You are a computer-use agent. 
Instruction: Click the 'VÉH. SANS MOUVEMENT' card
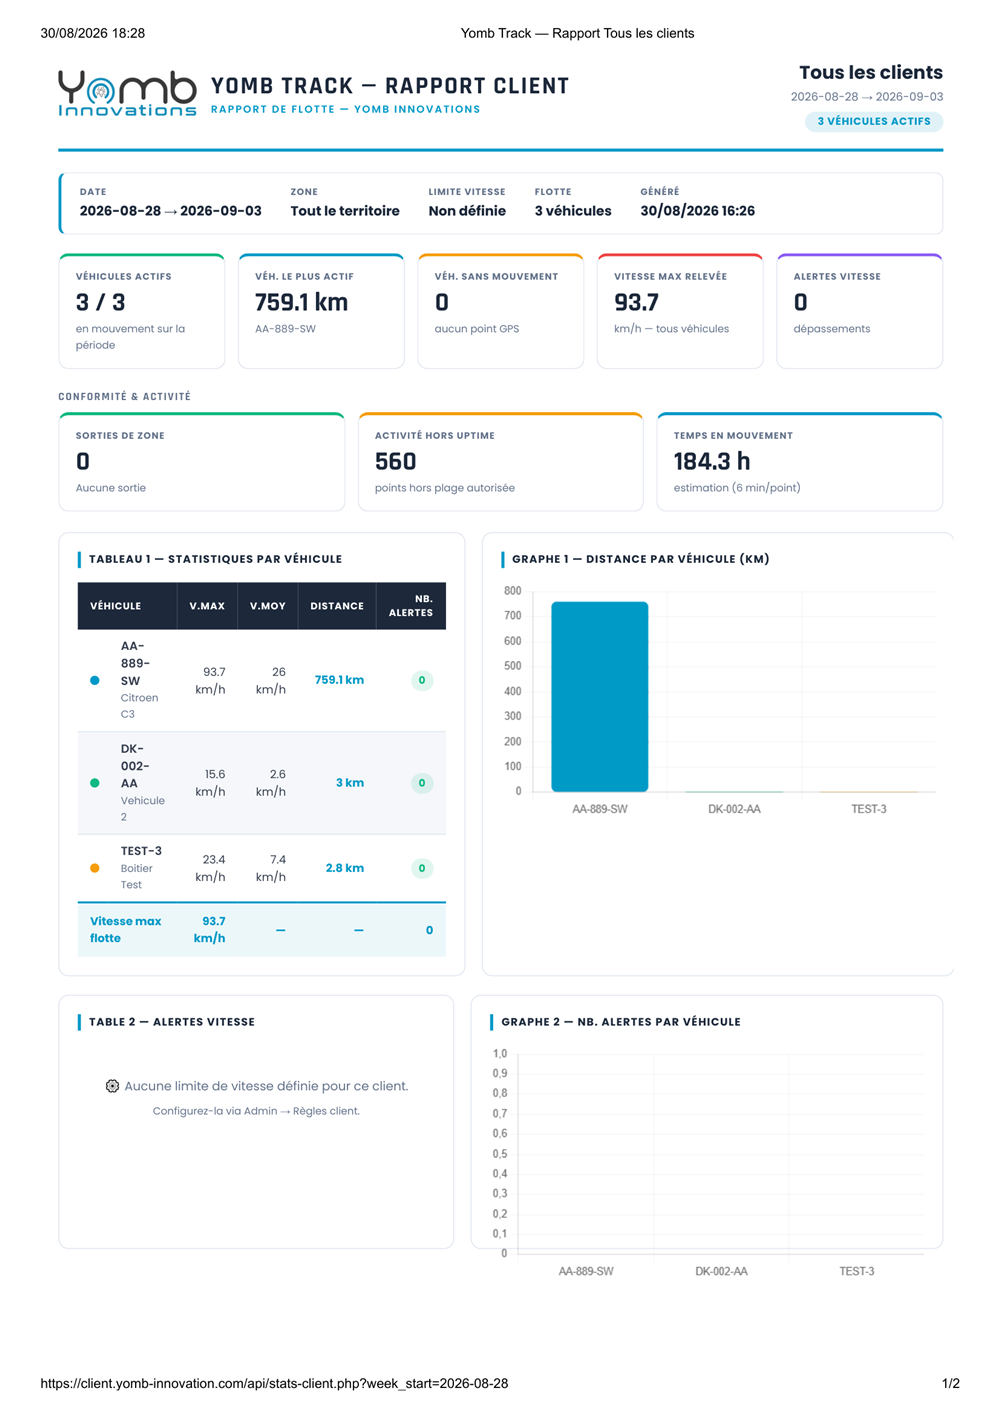[x=500, y=311]
